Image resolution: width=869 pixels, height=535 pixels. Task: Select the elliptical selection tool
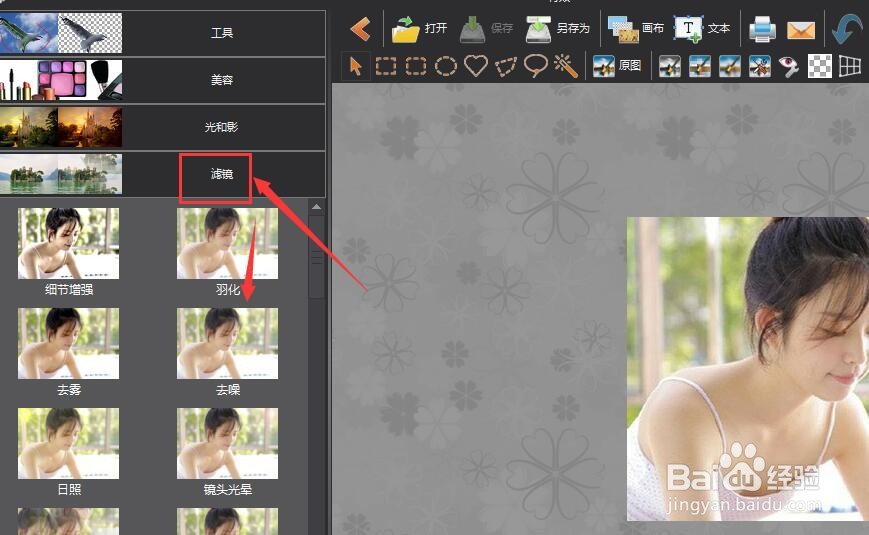(x=446, y=67)
